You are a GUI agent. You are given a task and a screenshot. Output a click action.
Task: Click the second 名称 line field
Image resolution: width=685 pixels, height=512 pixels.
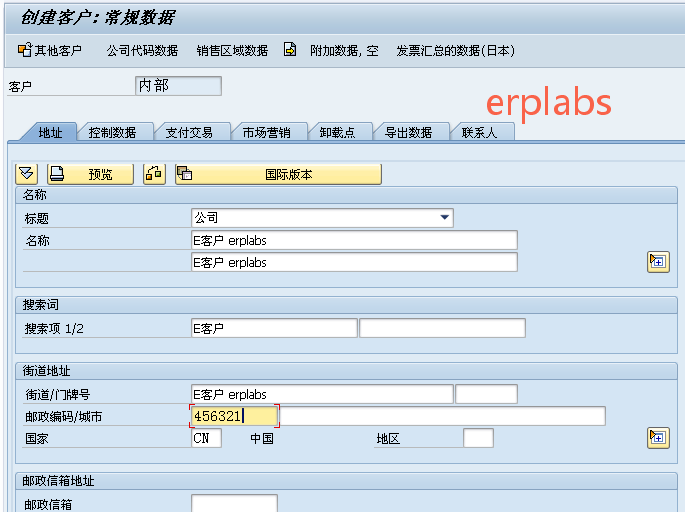point(354,262)
